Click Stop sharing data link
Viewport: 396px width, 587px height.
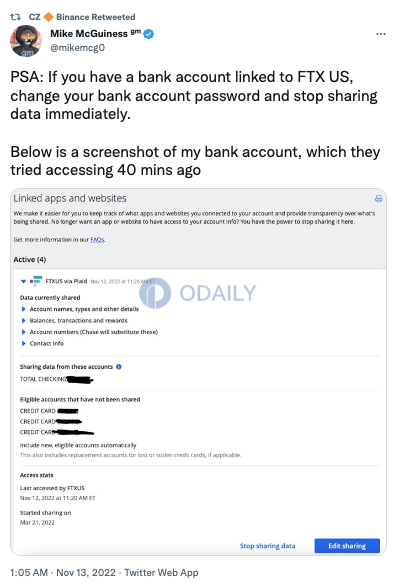(x=267, y=546)
